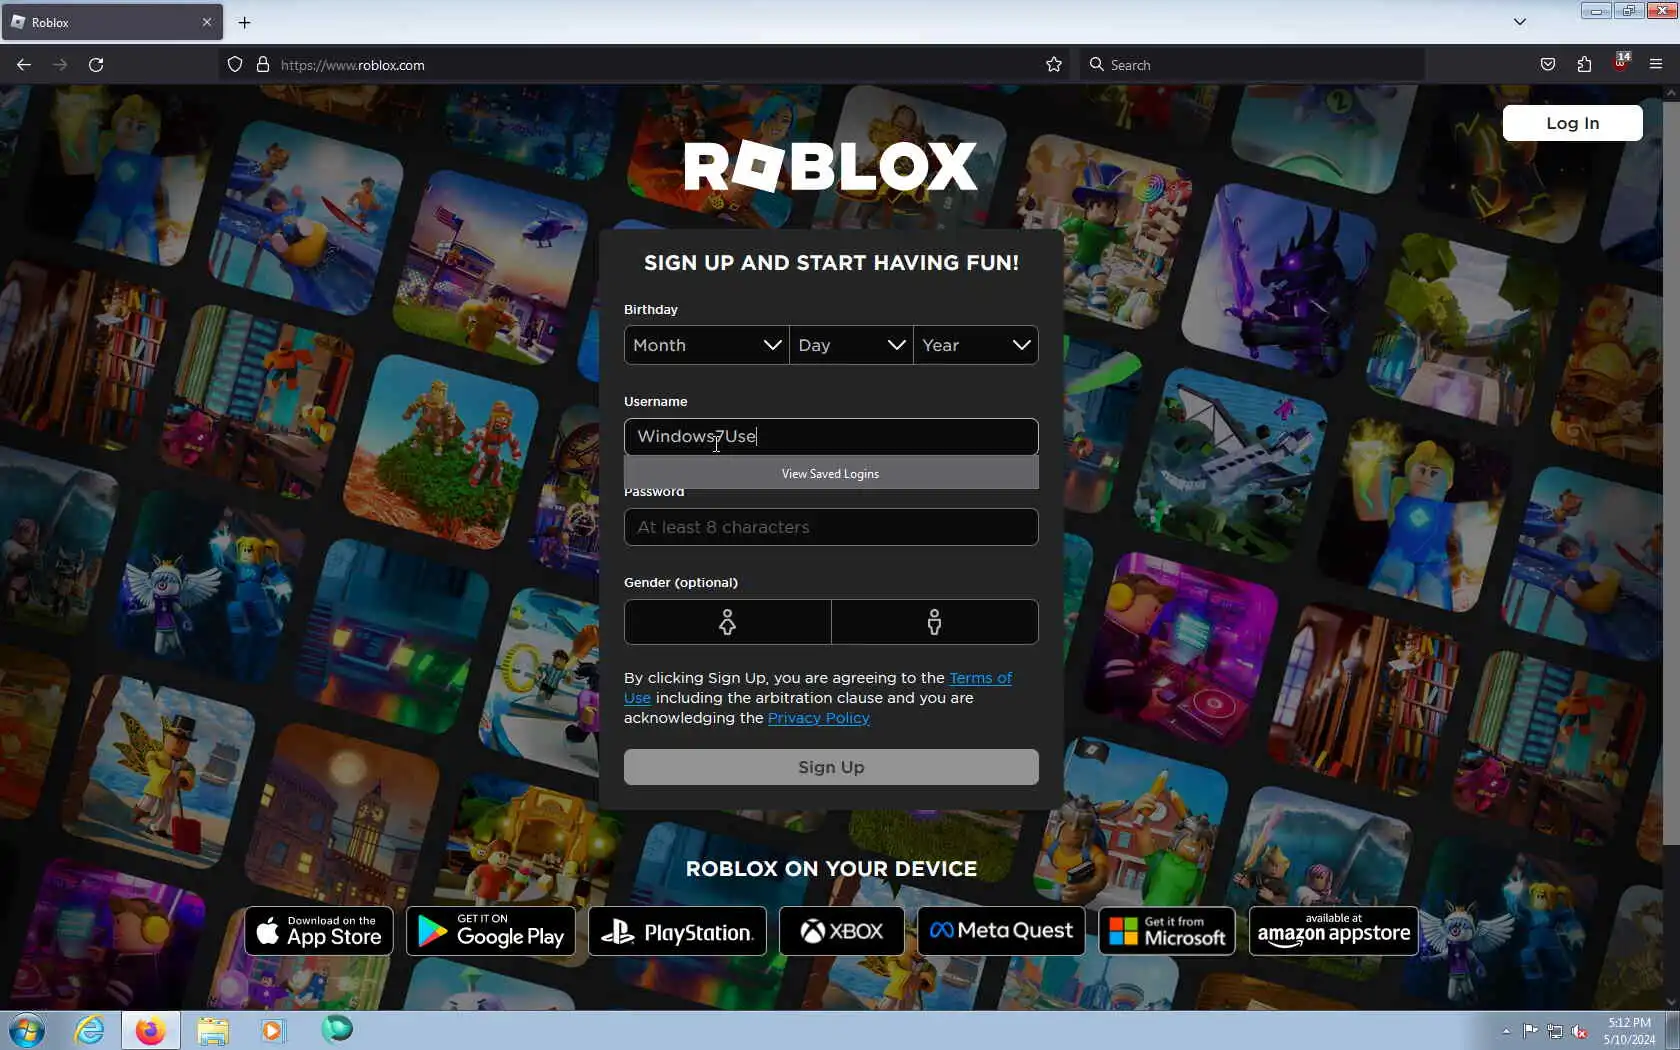This screenshot has height=1050, width=1680.
Task: Open Windows Explorer folder from the taskbar
Action: click(212, 1030)
